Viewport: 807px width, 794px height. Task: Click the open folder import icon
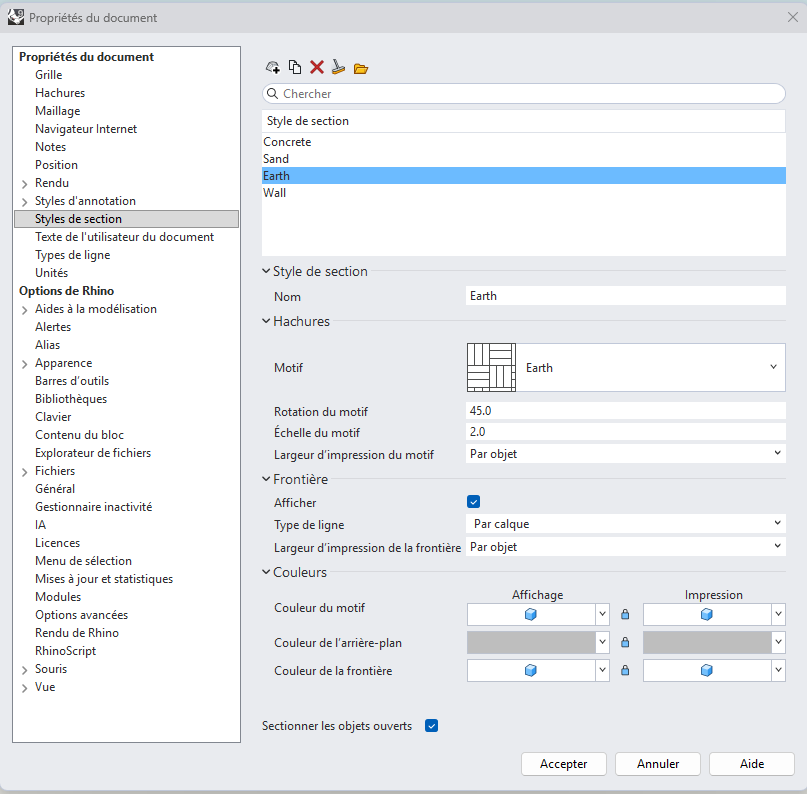[361, 68]
